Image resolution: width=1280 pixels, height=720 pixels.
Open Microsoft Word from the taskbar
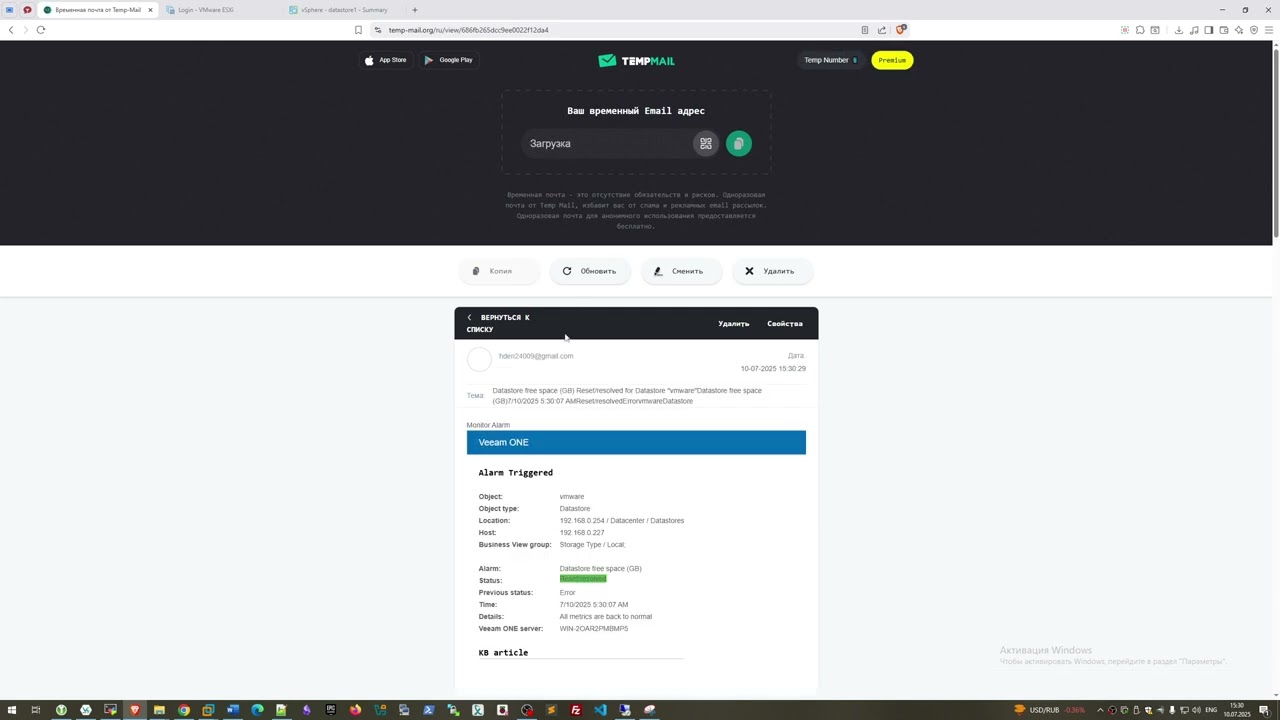233,710
